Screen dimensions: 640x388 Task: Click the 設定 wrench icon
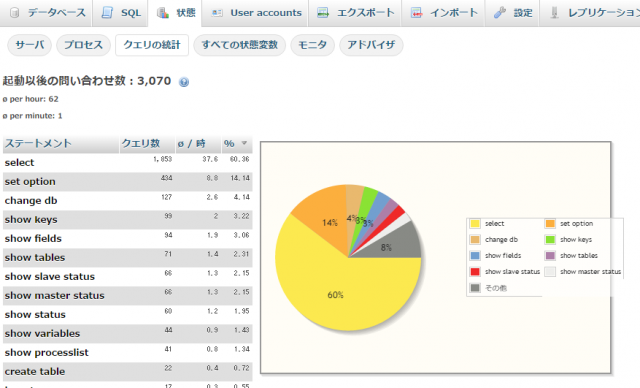pyautogui.click(x=500, y=13)
